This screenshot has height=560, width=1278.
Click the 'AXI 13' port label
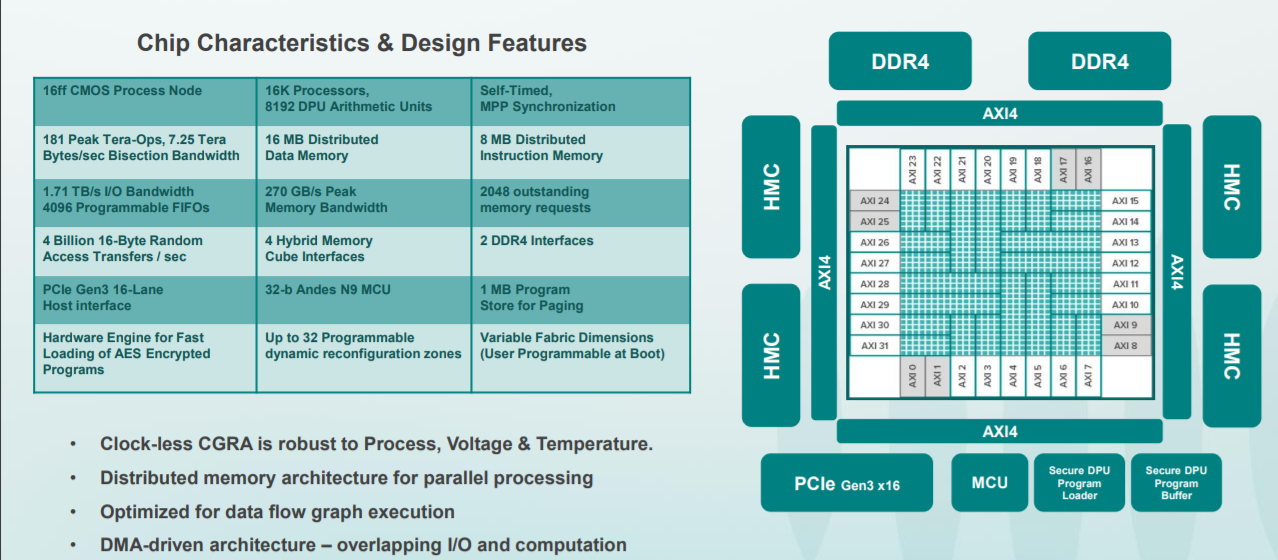point(1126,242)
